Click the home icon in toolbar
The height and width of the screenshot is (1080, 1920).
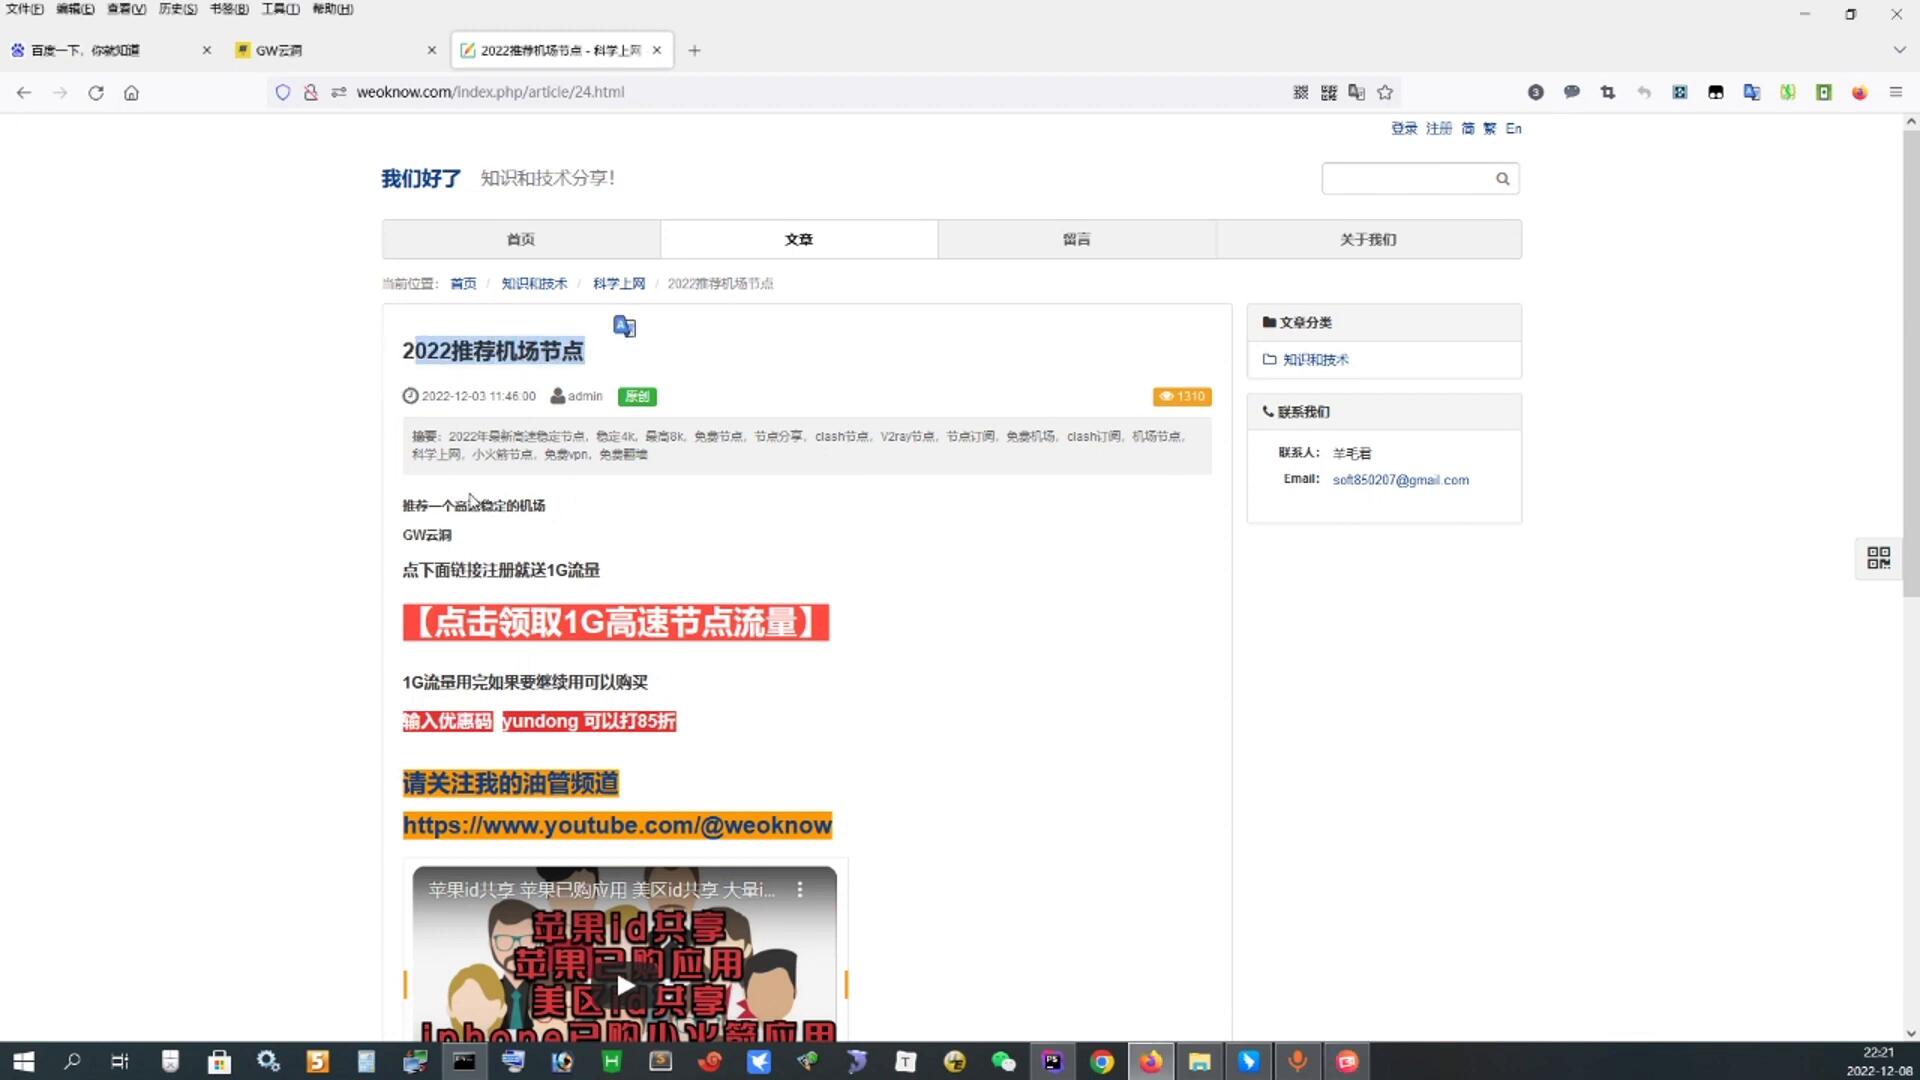[131, 92]
